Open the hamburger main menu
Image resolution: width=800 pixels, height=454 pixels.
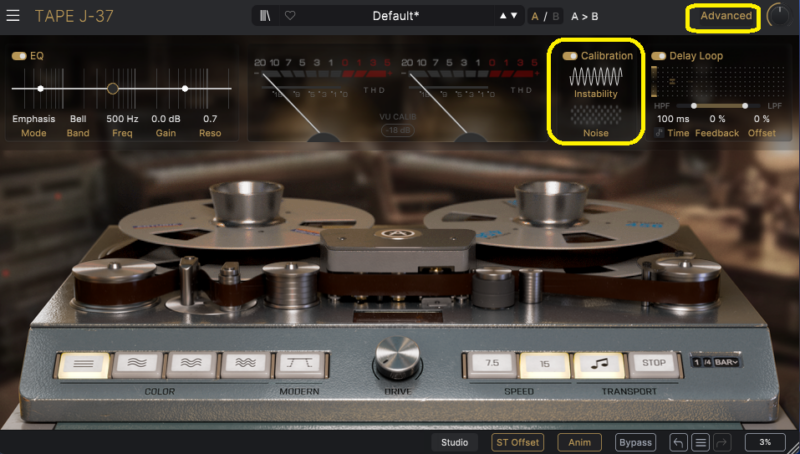(x=14, y=16)
